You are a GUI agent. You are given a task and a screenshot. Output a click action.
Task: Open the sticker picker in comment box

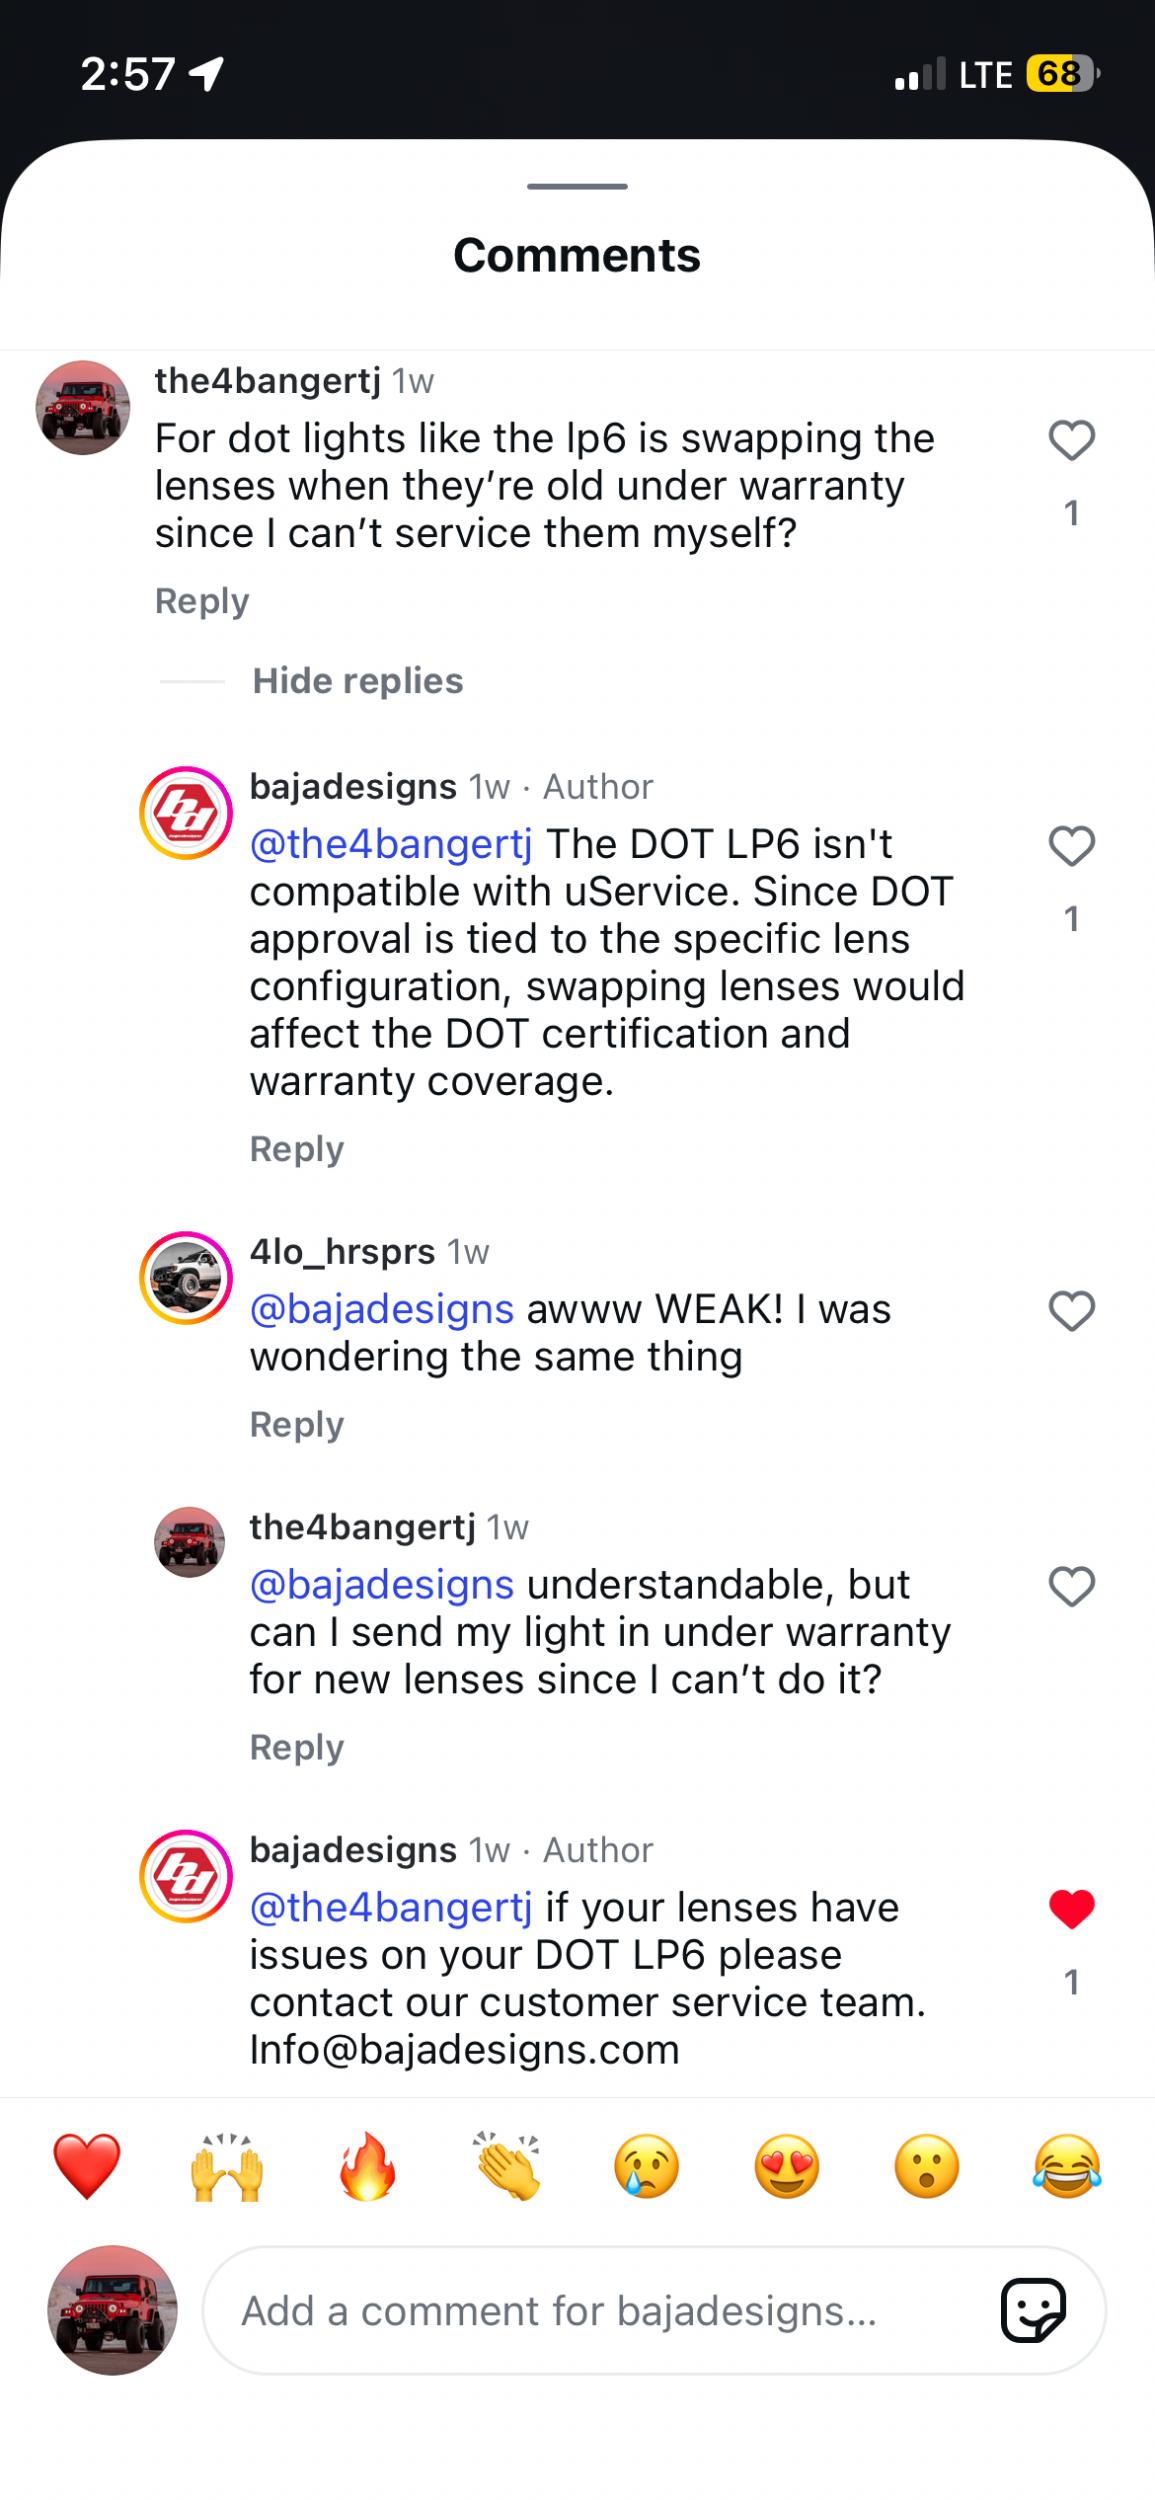pyautogui.click(x=1033, y=2310)
